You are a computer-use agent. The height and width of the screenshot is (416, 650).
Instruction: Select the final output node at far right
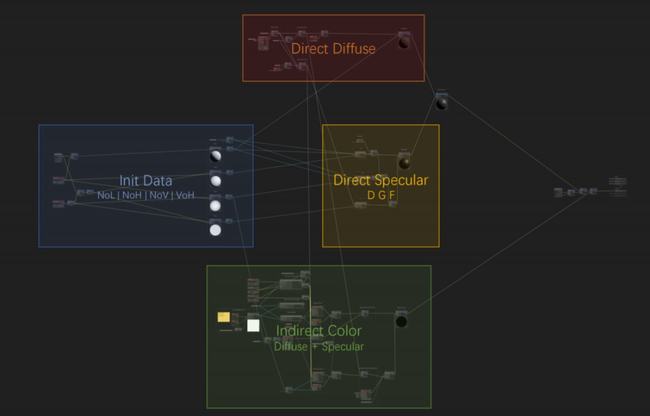pyautogui.click(x=617, y=187)
